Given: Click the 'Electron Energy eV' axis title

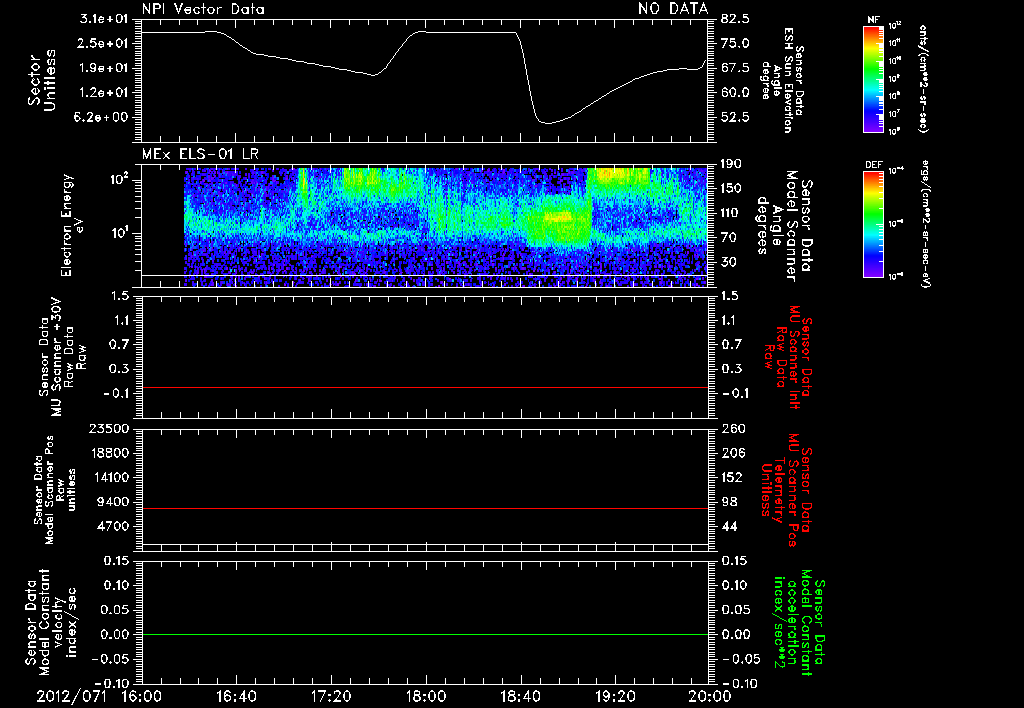Looking at the screenshot, I should click(71, 226).
